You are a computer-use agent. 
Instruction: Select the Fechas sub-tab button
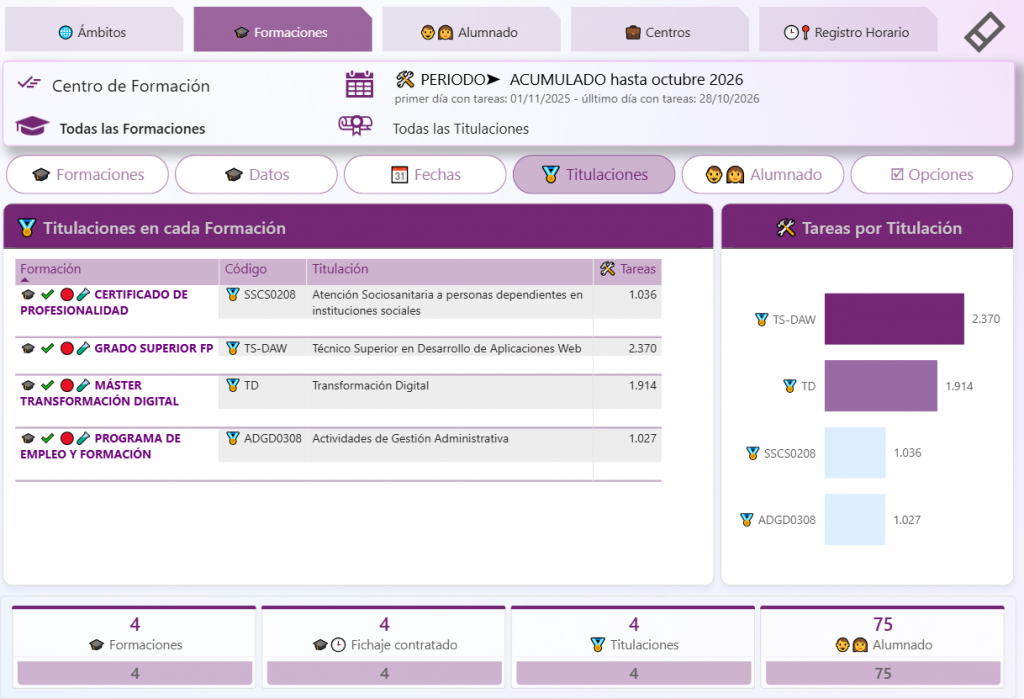click(x=425, y=174)
